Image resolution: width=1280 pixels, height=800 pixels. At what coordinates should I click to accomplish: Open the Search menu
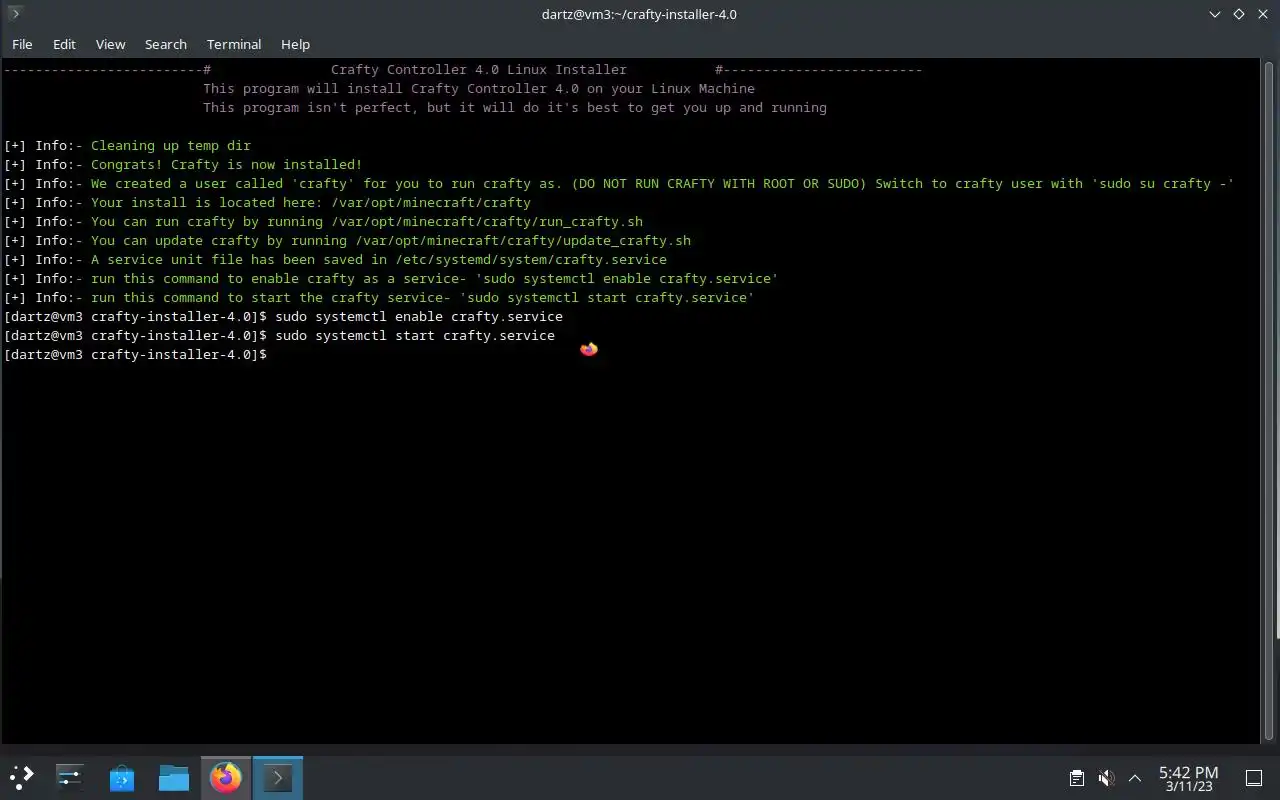coord(165,44)
